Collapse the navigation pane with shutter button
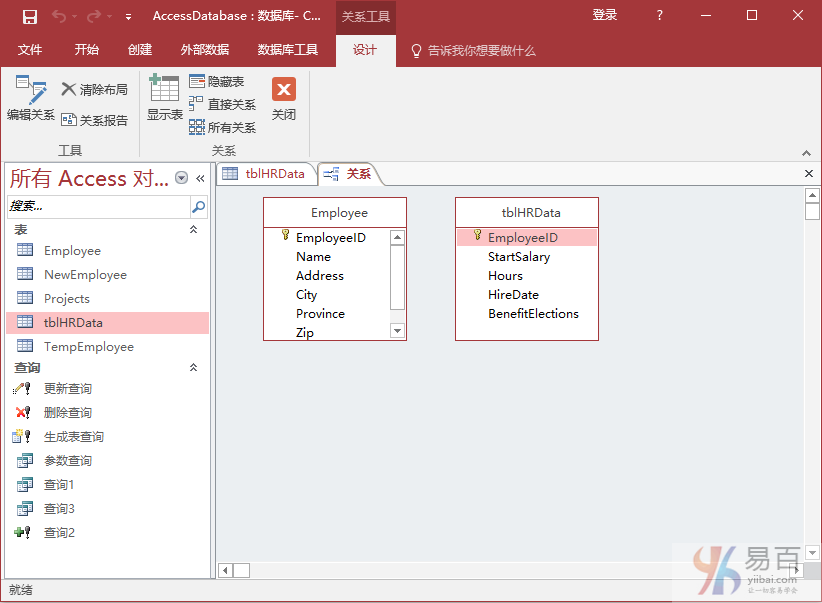The height and width of the screenshot is (603, 822). click(200, 178)
